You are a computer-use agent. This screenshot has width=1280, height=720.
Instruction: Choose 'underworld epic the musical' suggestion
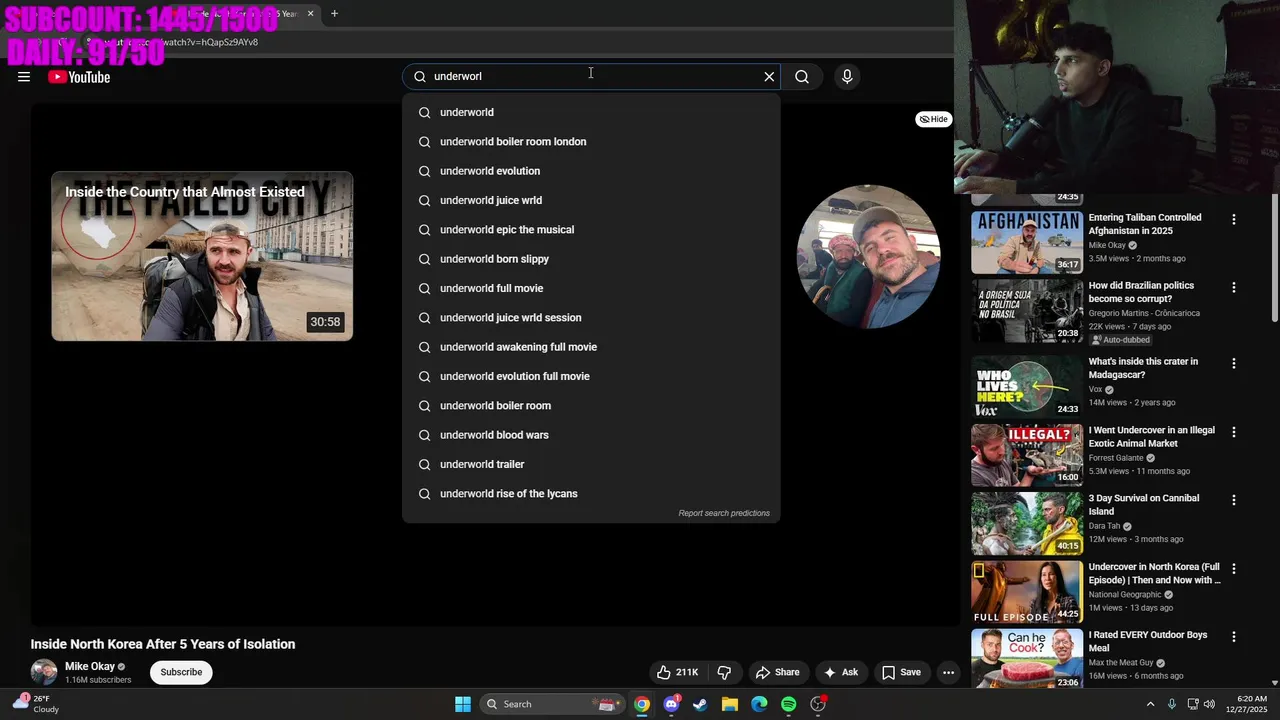point(591,230)
